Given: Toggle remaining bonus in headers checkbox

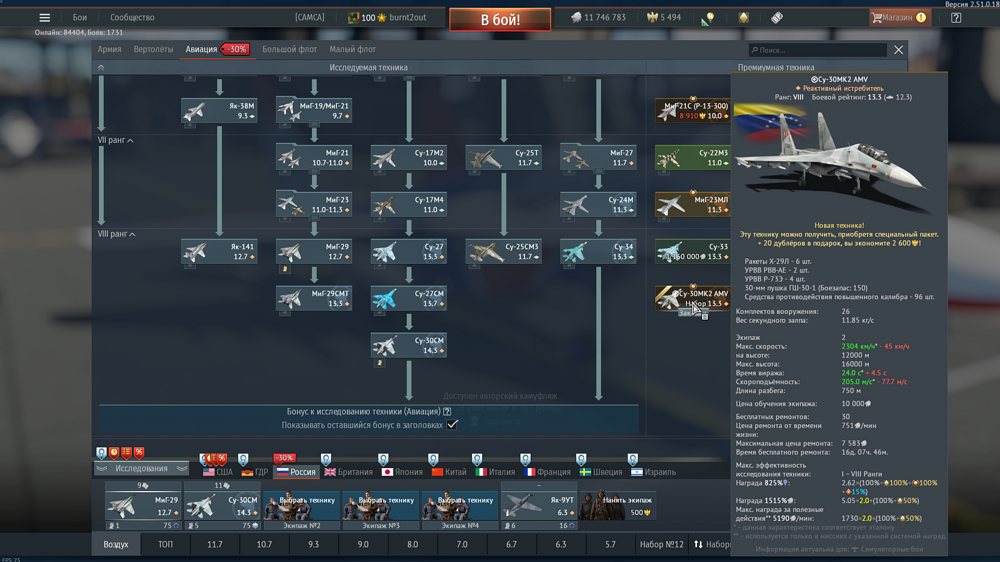Looking at the screenshot, I should click(452, 424).
